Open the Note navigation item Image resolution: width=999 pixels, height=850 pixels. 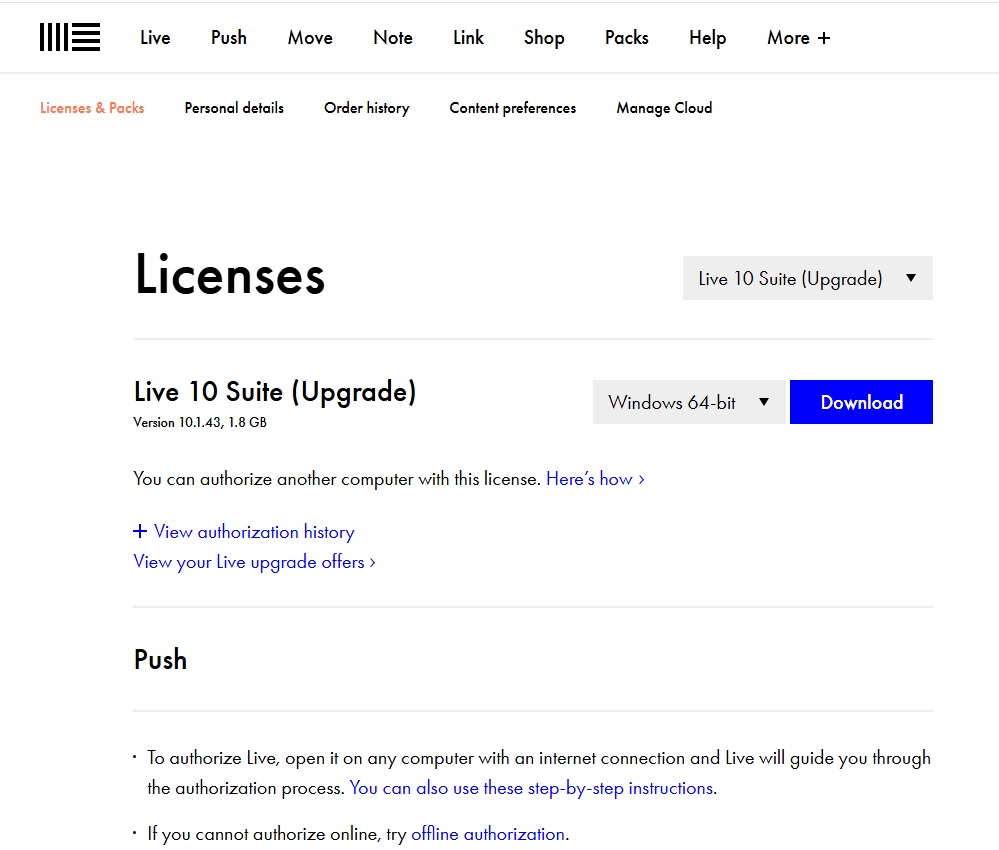(x=392, y=38)
